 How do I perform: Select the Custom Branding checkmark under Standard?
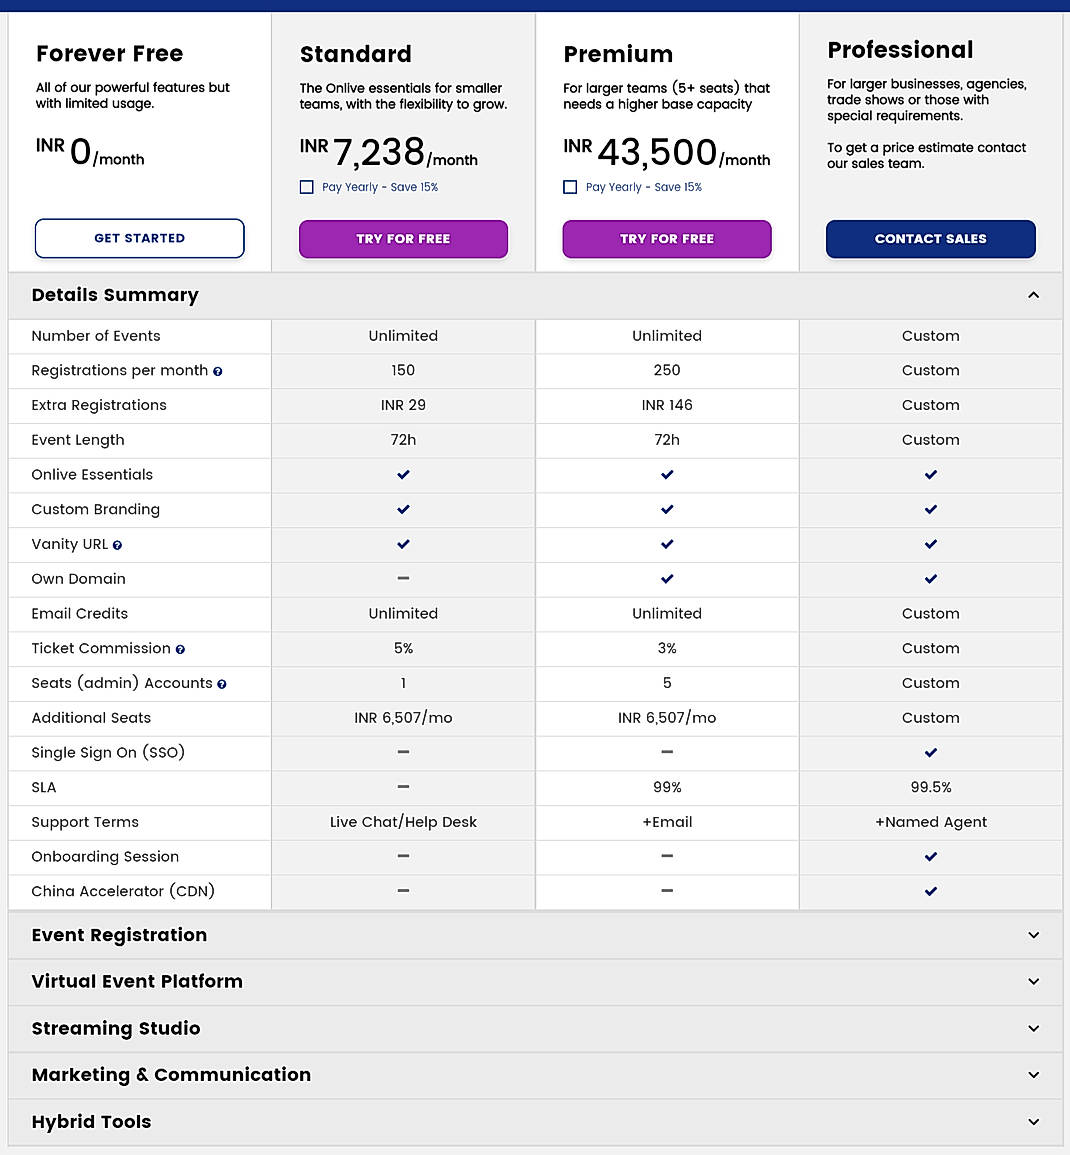tap(403, 510)
